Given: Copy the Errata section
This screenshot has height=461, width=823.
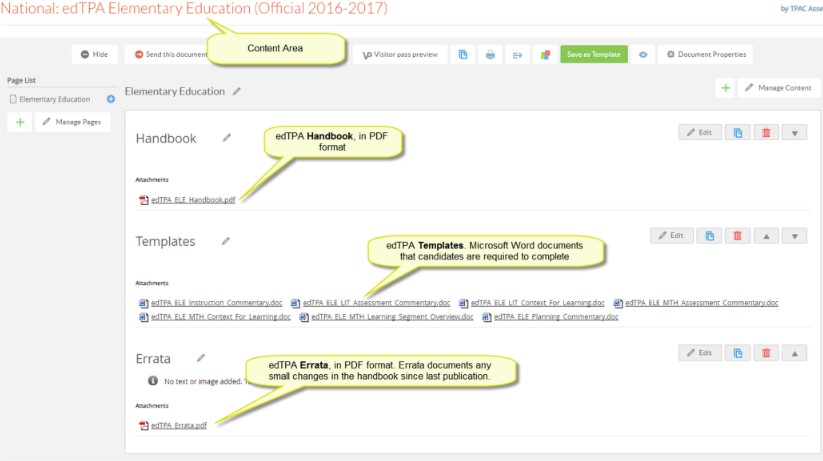Looking at the screenshot, I should tap(737, 353).
